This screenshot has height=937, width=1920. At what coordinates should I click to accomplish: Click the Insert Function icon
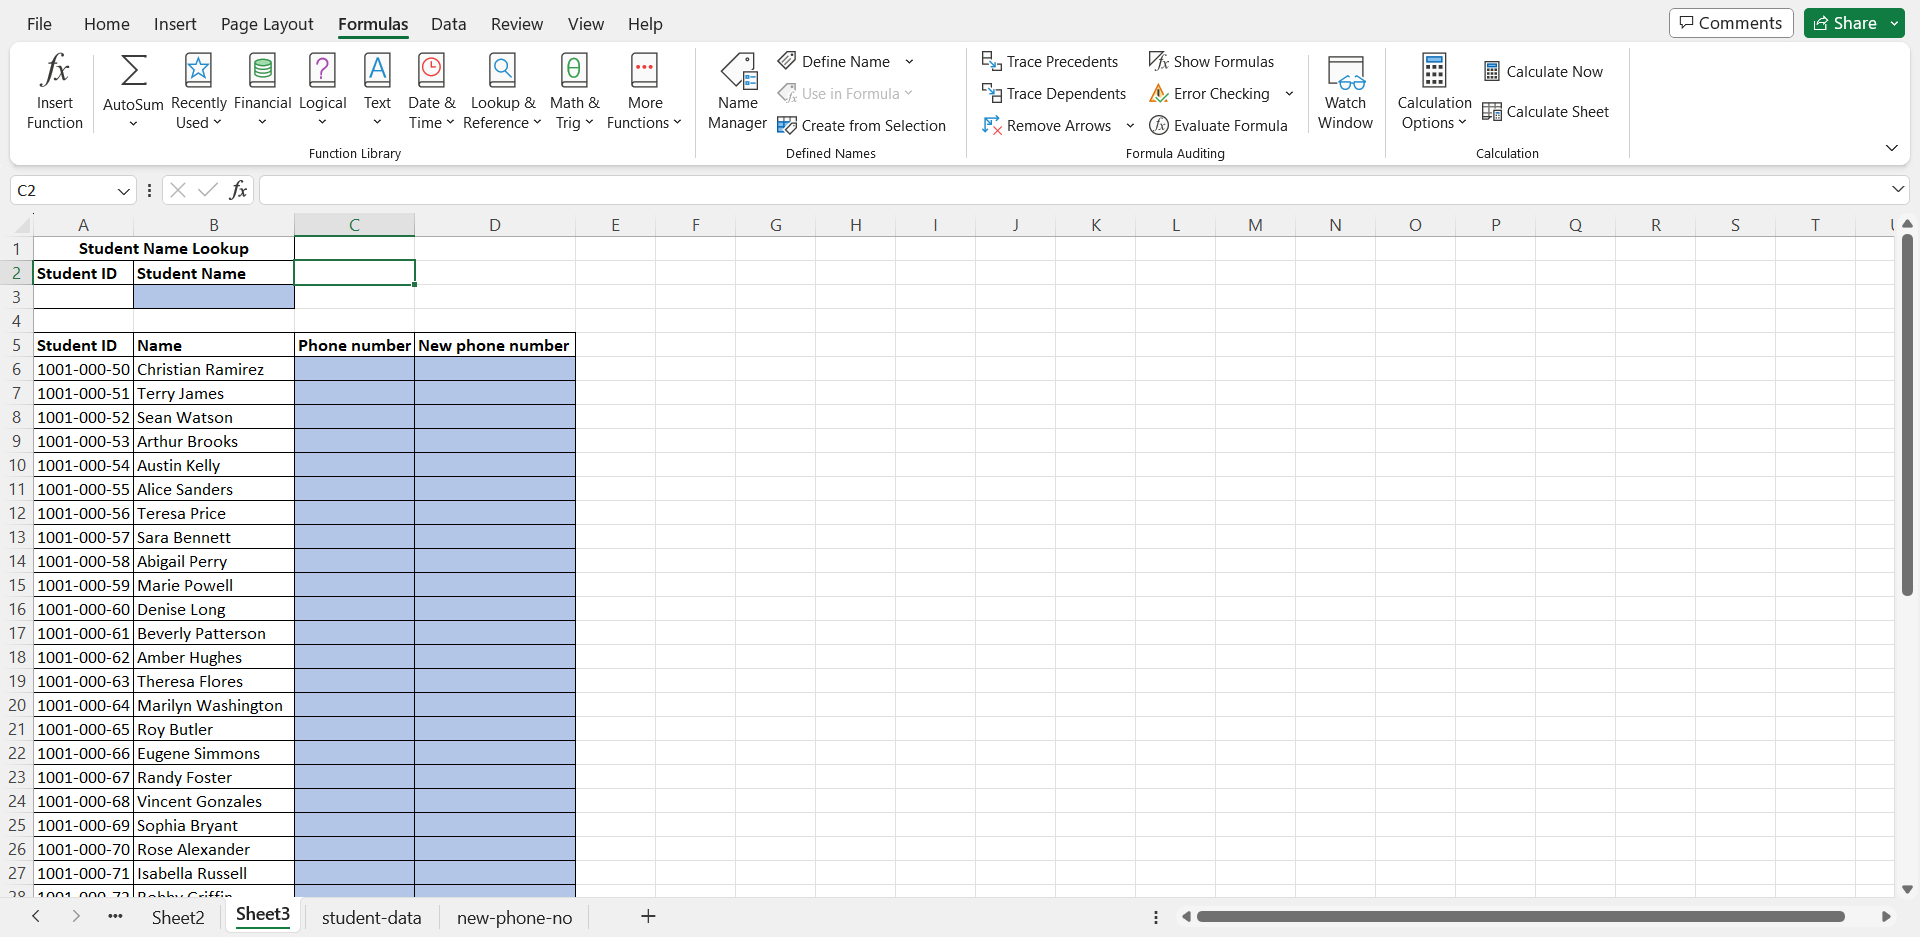click(54, 90)
